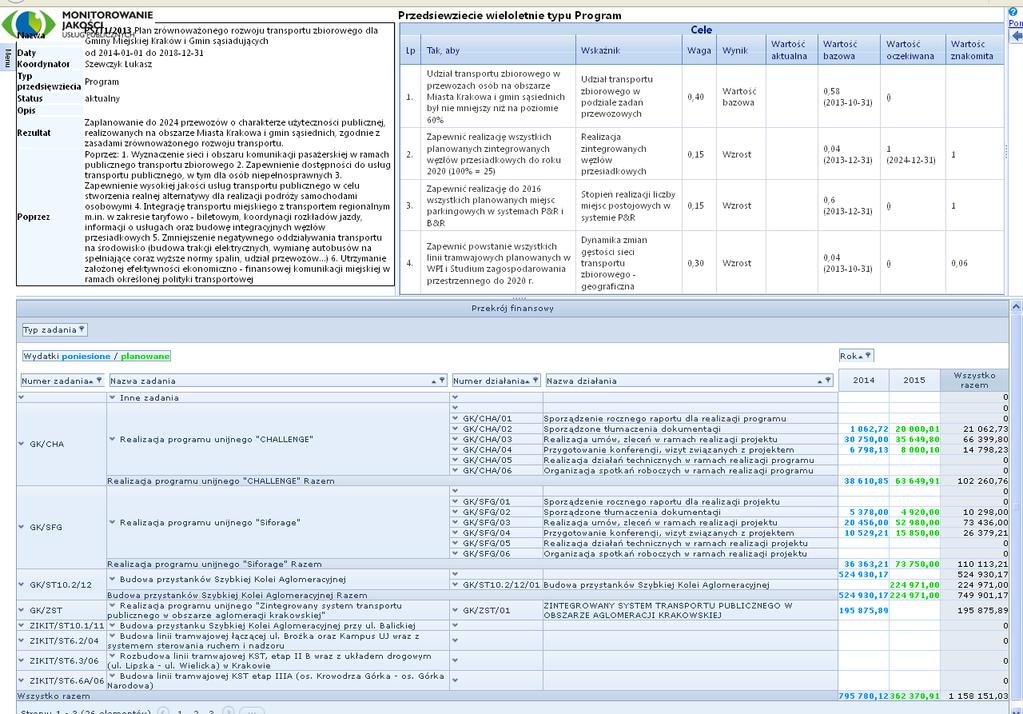
Task: Collapse the Inne zadania chevron
Action: click(112, 397)
